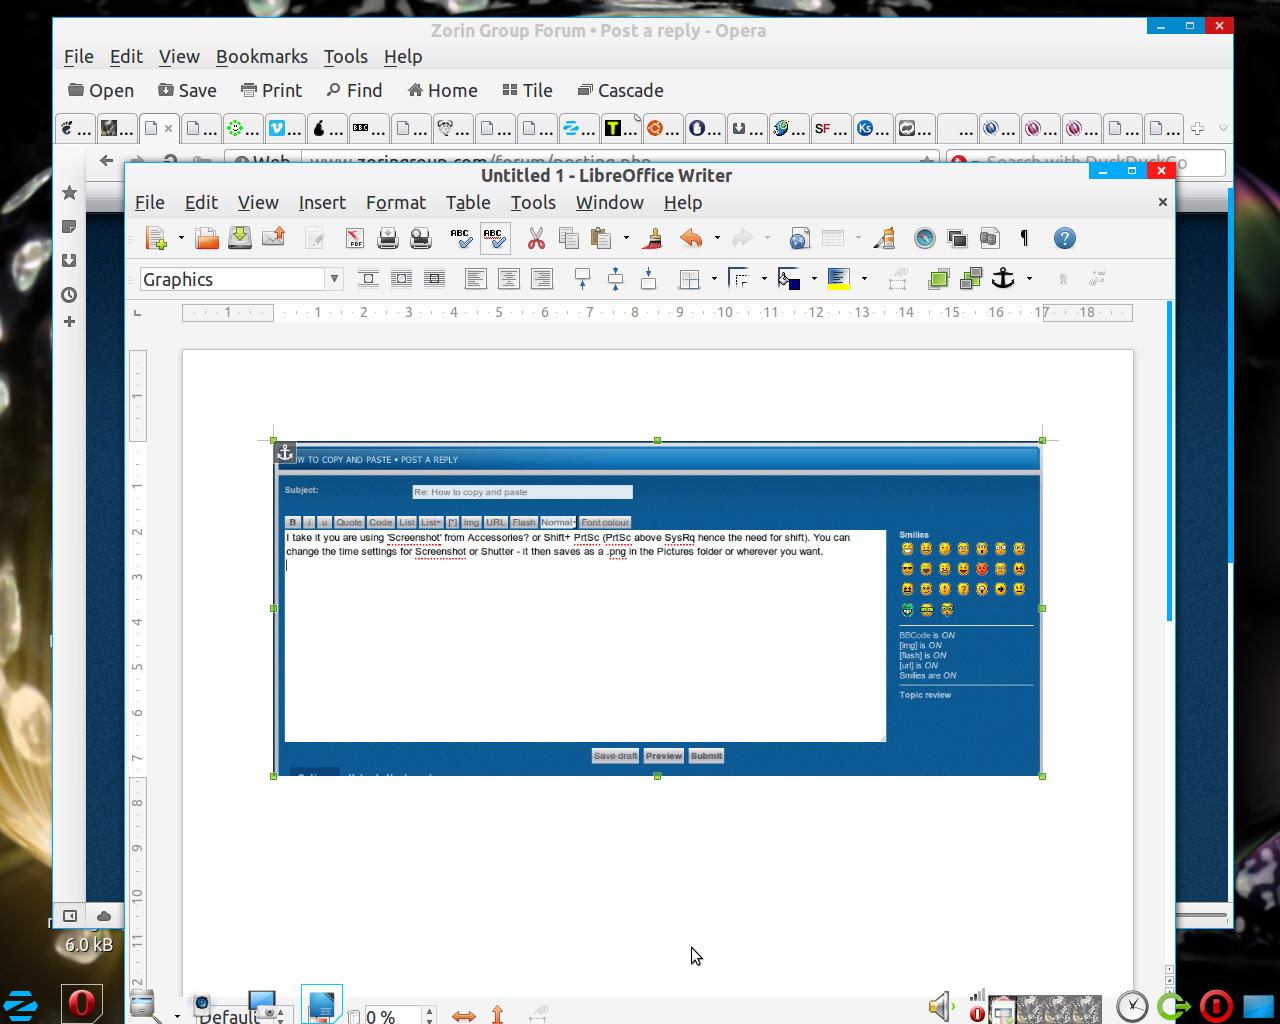The height and width of the screenshot is (1024, 1280).
Task: Open the background color swatch
Action: pyautogui.click(x=839, y=279)
